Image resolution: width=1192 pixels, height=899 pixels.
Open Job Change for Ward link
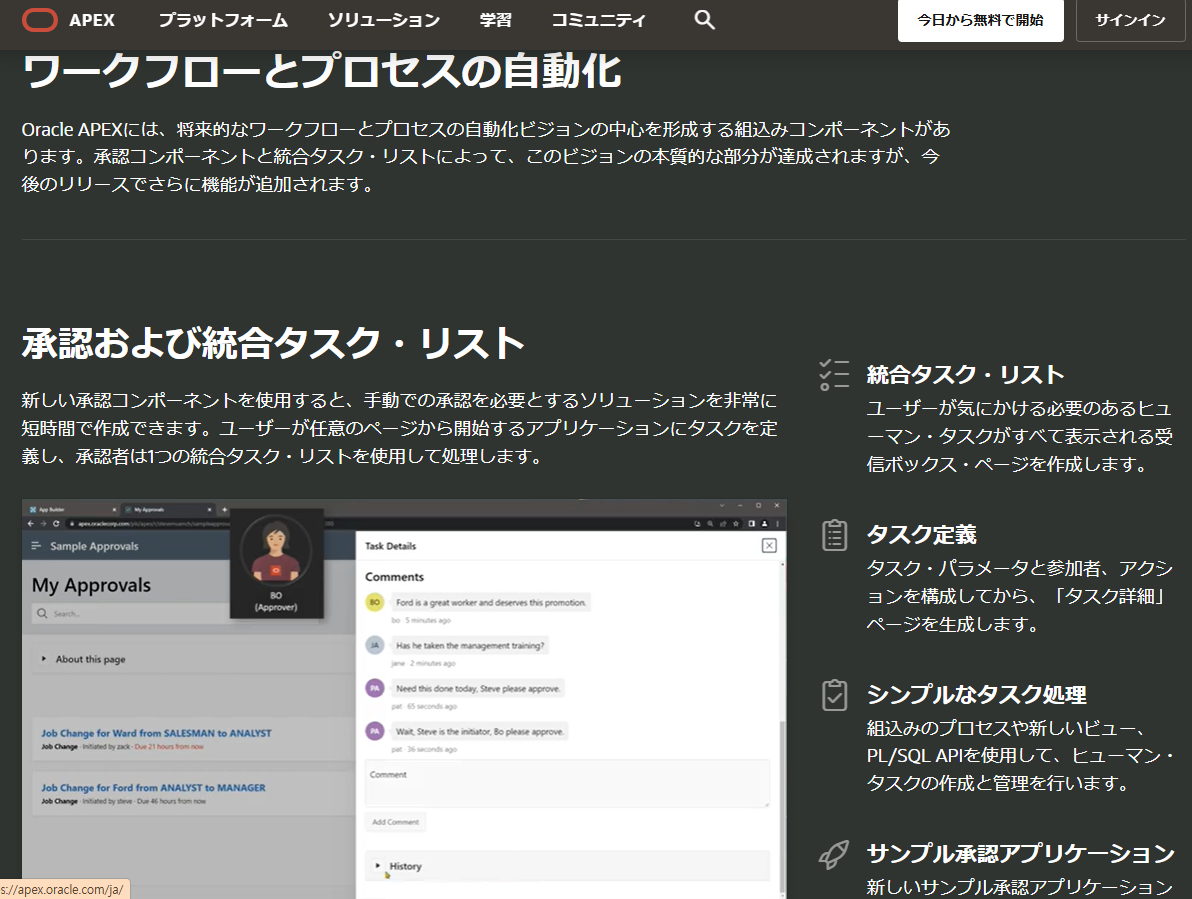[x=156, y=733]
